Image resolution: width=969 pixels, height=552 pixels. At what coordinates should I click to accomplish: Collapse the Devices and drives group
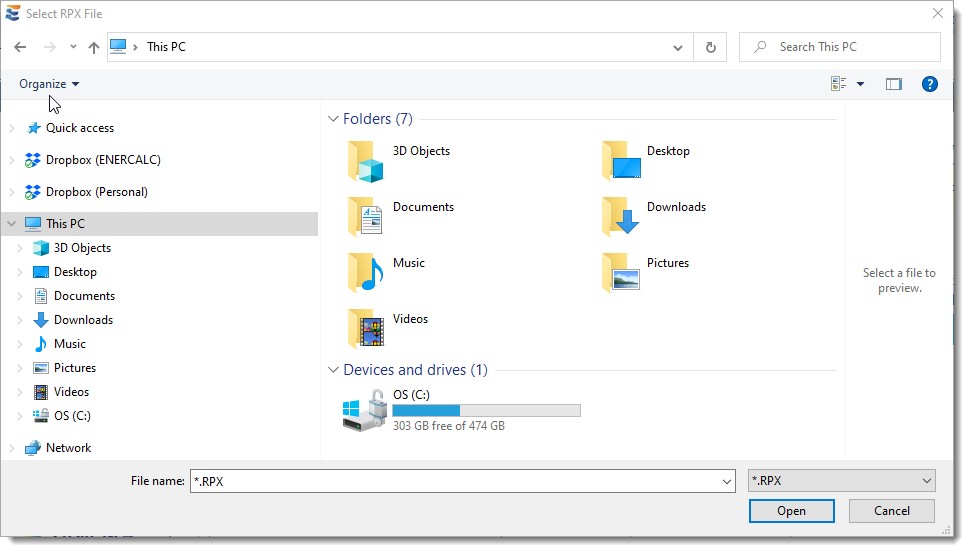click(333, 370)
